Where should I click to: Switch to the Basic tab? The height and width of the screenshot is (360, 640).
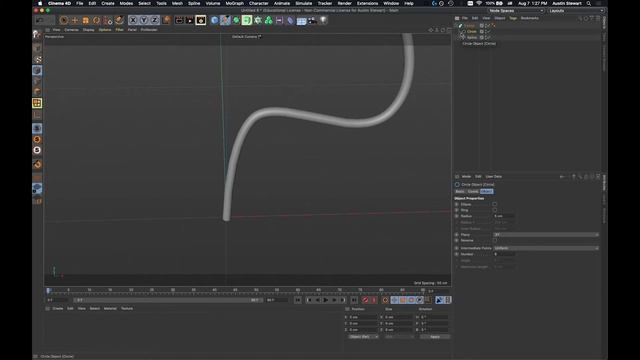click(460, 191)
